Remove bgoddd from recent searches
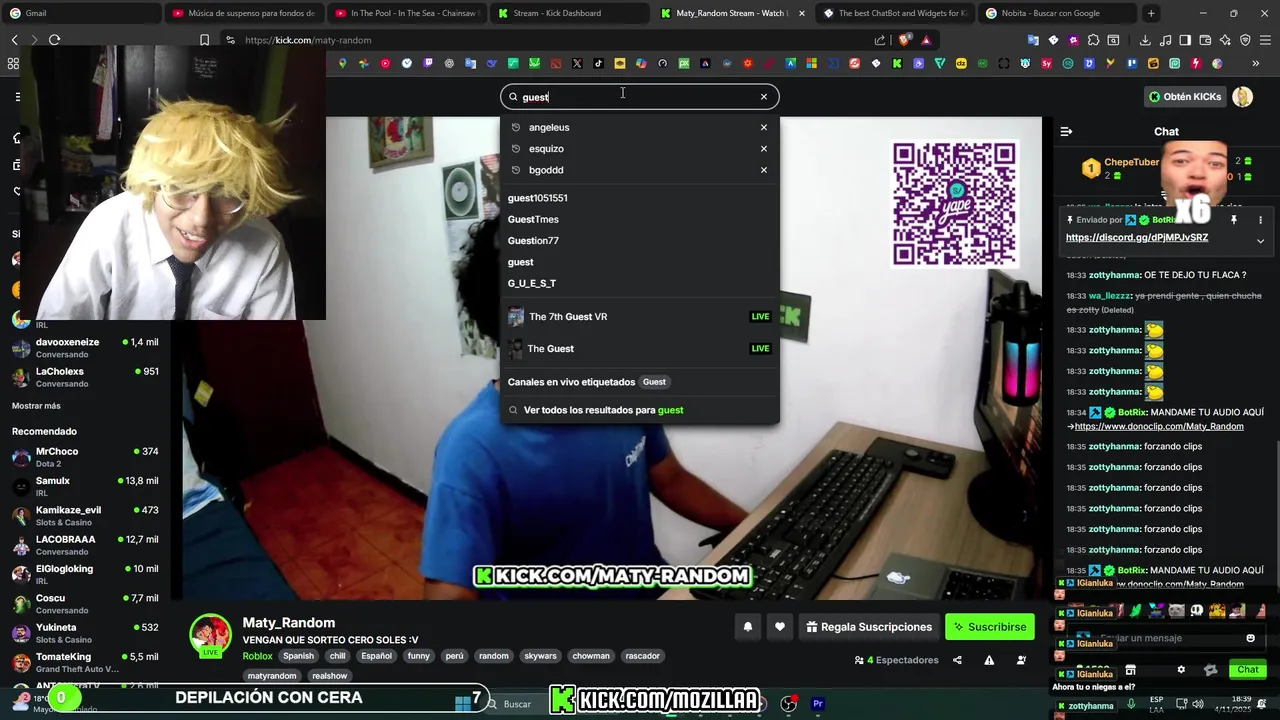This screenshot has width=1280, height=720. click(764, 170)
